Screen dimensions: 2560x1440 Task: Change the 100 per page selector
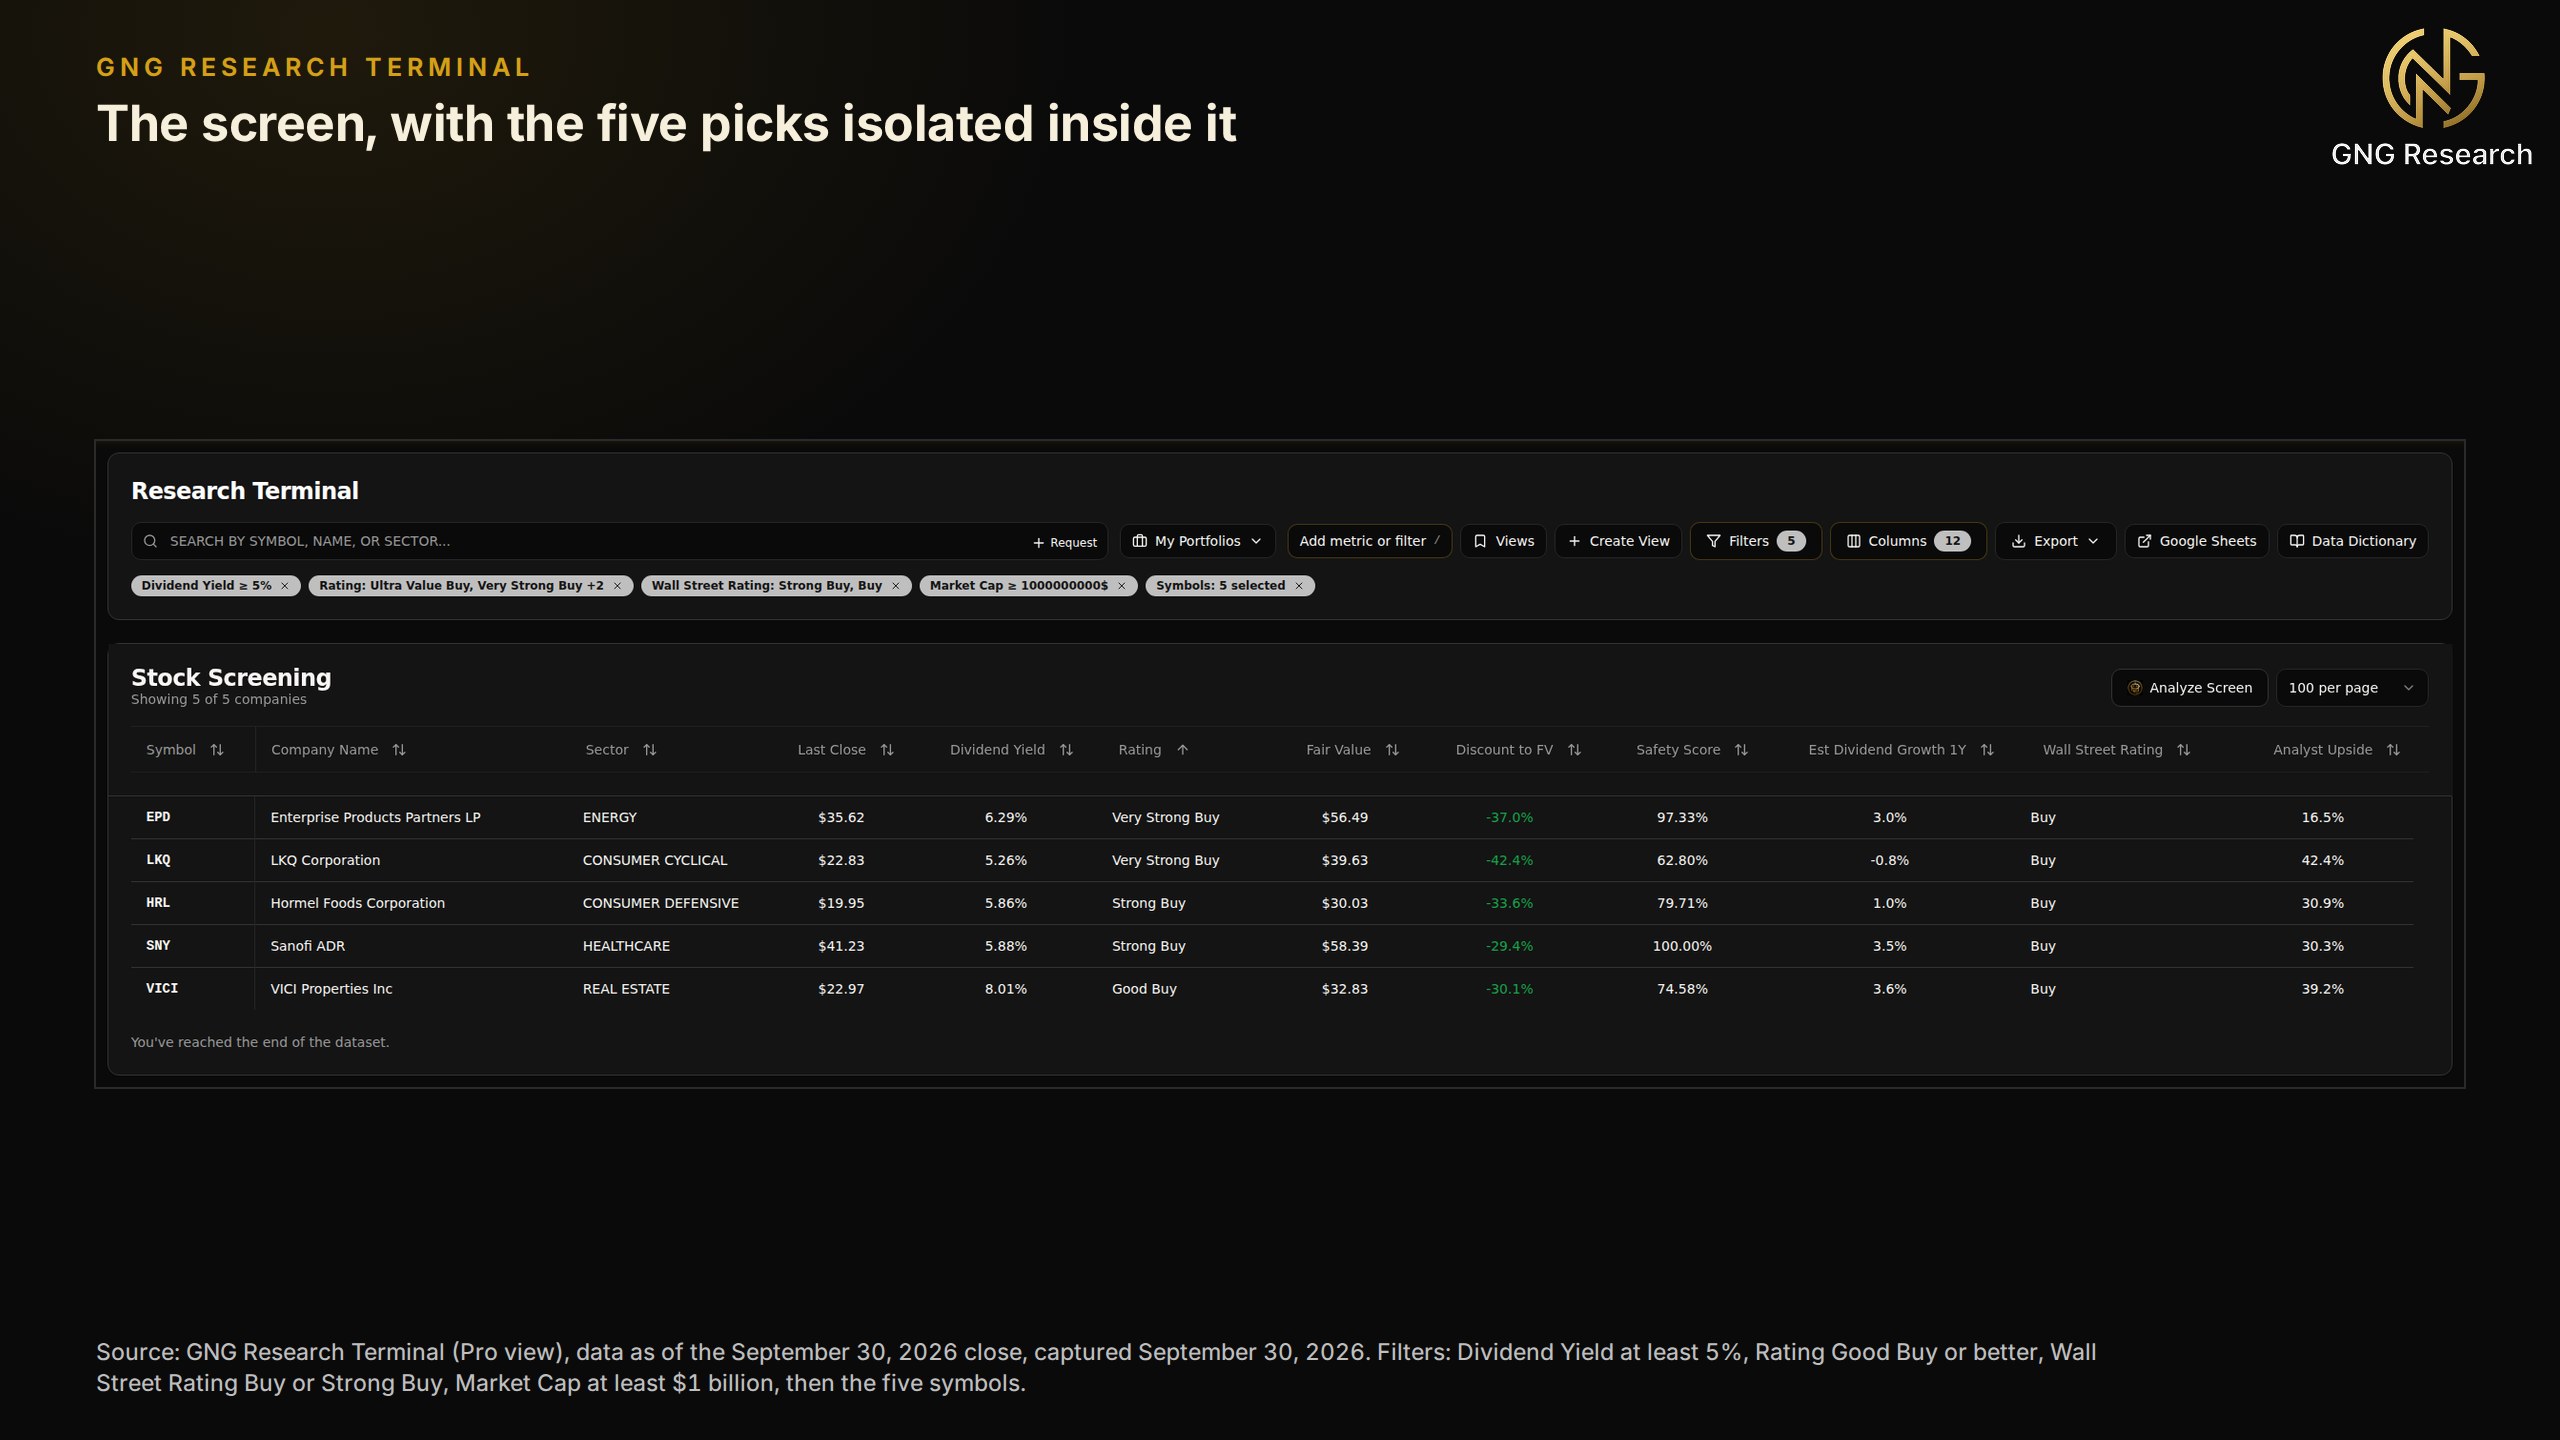[x=2351, y=688]
